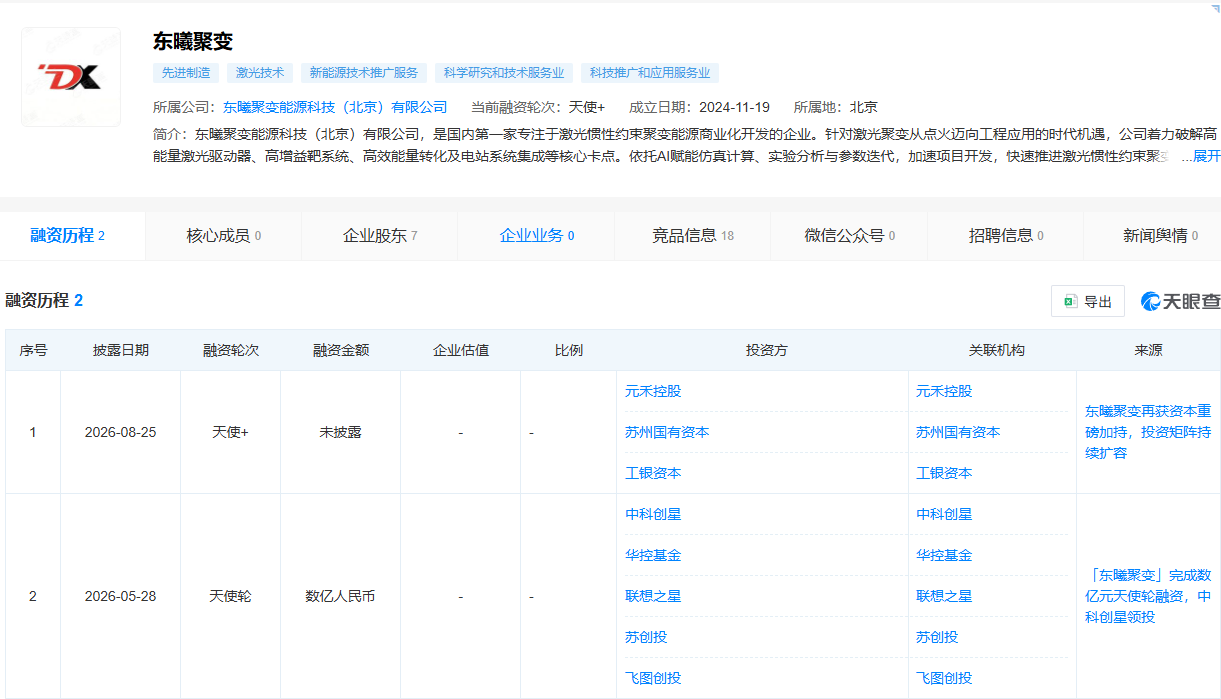Switch to the 招聘信息 tab
This screenshot has height=699, width=1221.
pyautogui.click(x=1005, y=236)
